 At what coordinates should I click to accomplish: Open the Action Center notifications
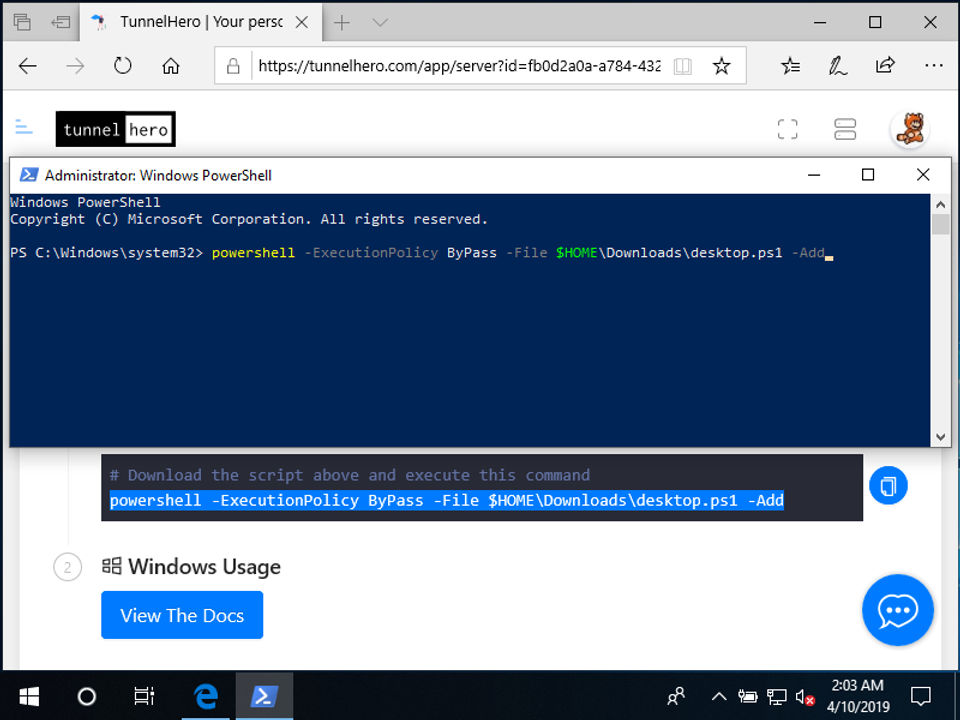pos(921,696)
